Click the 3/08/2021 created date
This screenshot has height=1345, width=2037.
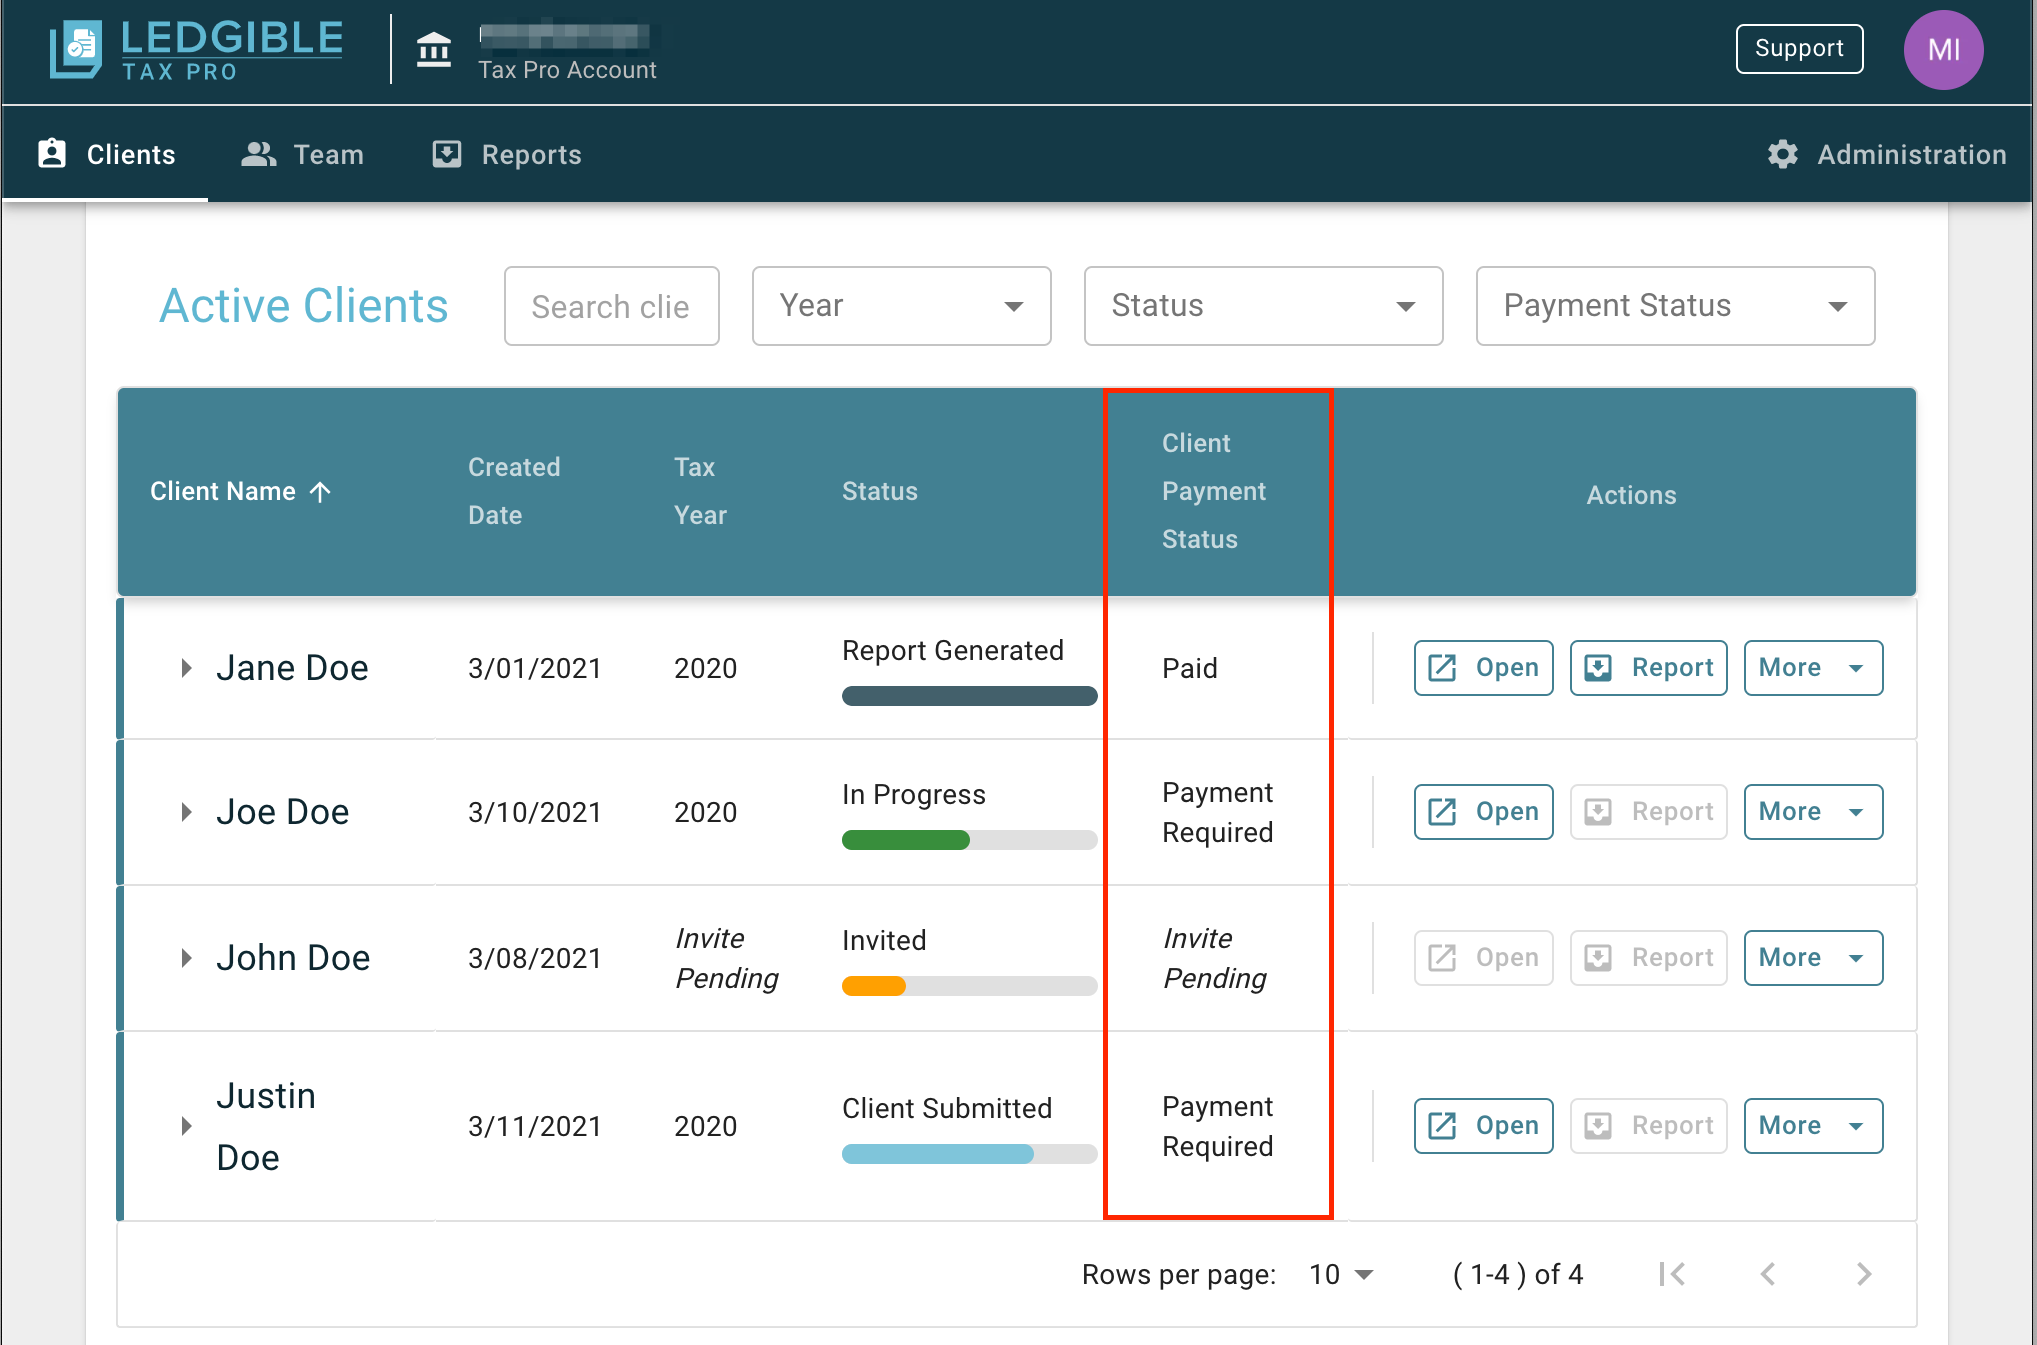[535, 958]
